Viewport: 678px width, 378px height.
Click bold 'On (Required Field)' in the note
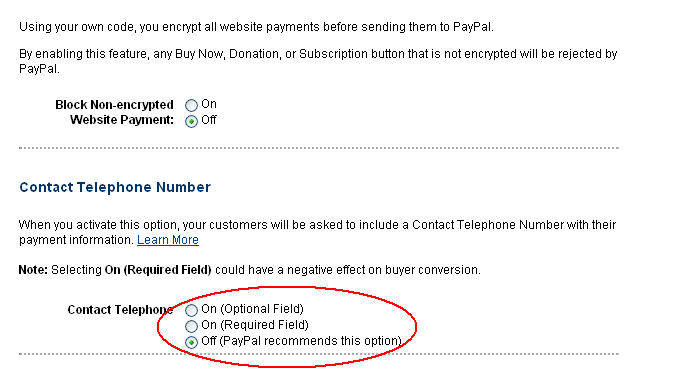158,270
